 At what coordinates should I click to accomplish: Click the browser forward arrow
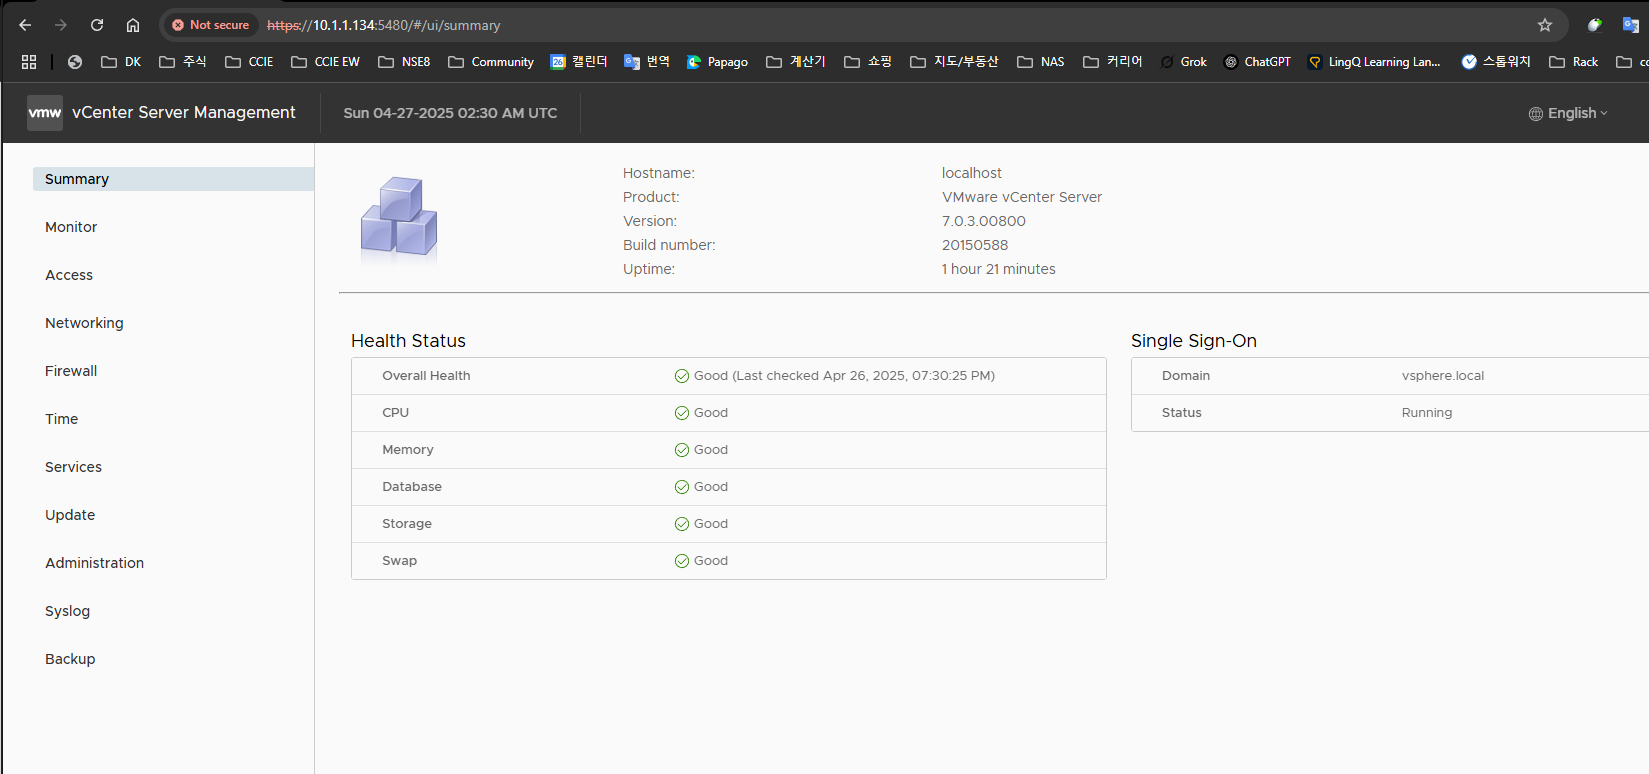coord(61,25)
